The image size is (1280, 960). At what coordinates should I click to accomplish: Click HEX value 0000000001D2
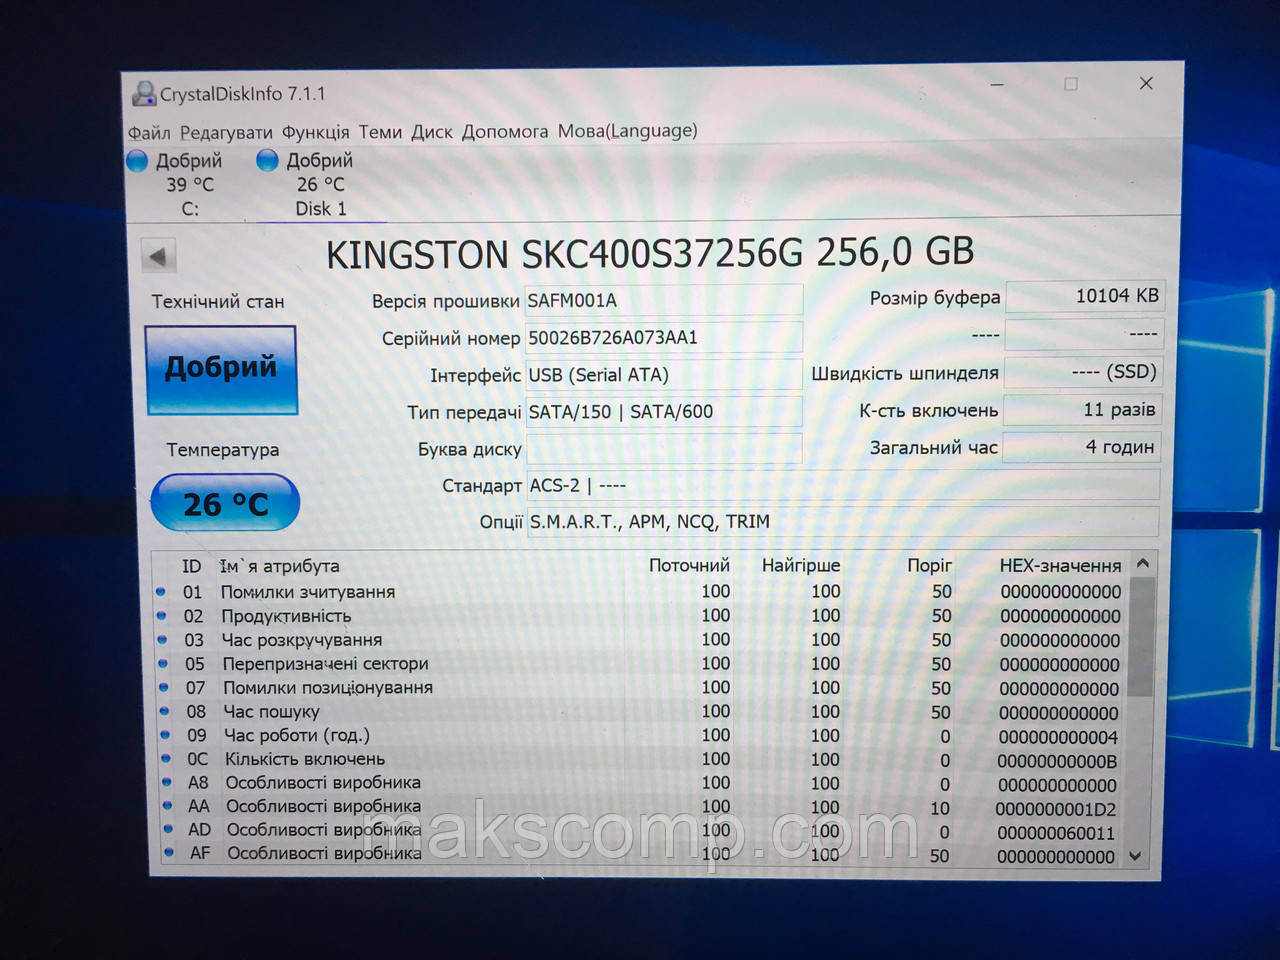1056,809
